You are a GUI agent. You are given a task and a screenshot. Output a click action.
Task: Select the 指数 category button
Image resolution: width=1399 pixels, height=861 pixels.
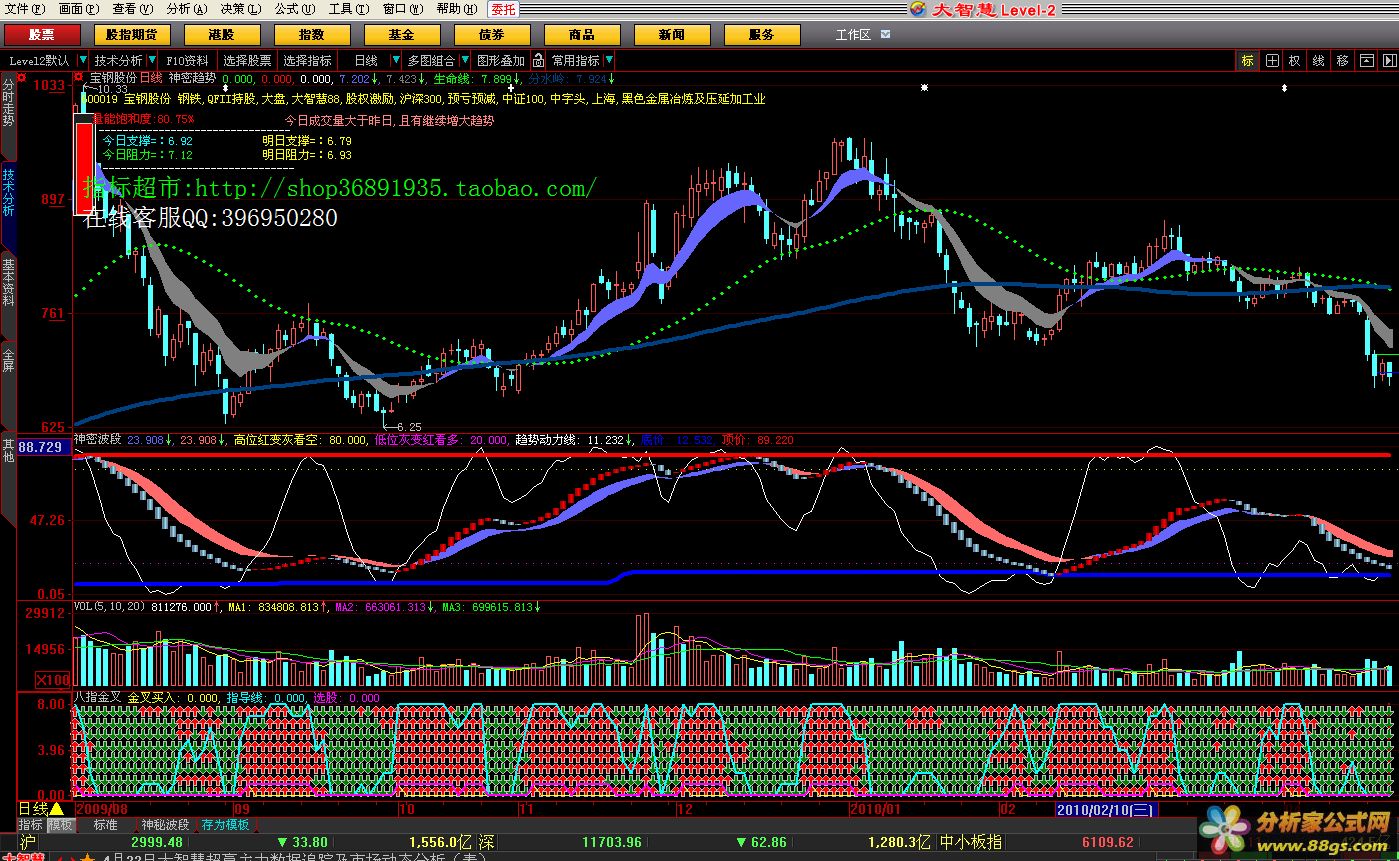coord(312,35)
